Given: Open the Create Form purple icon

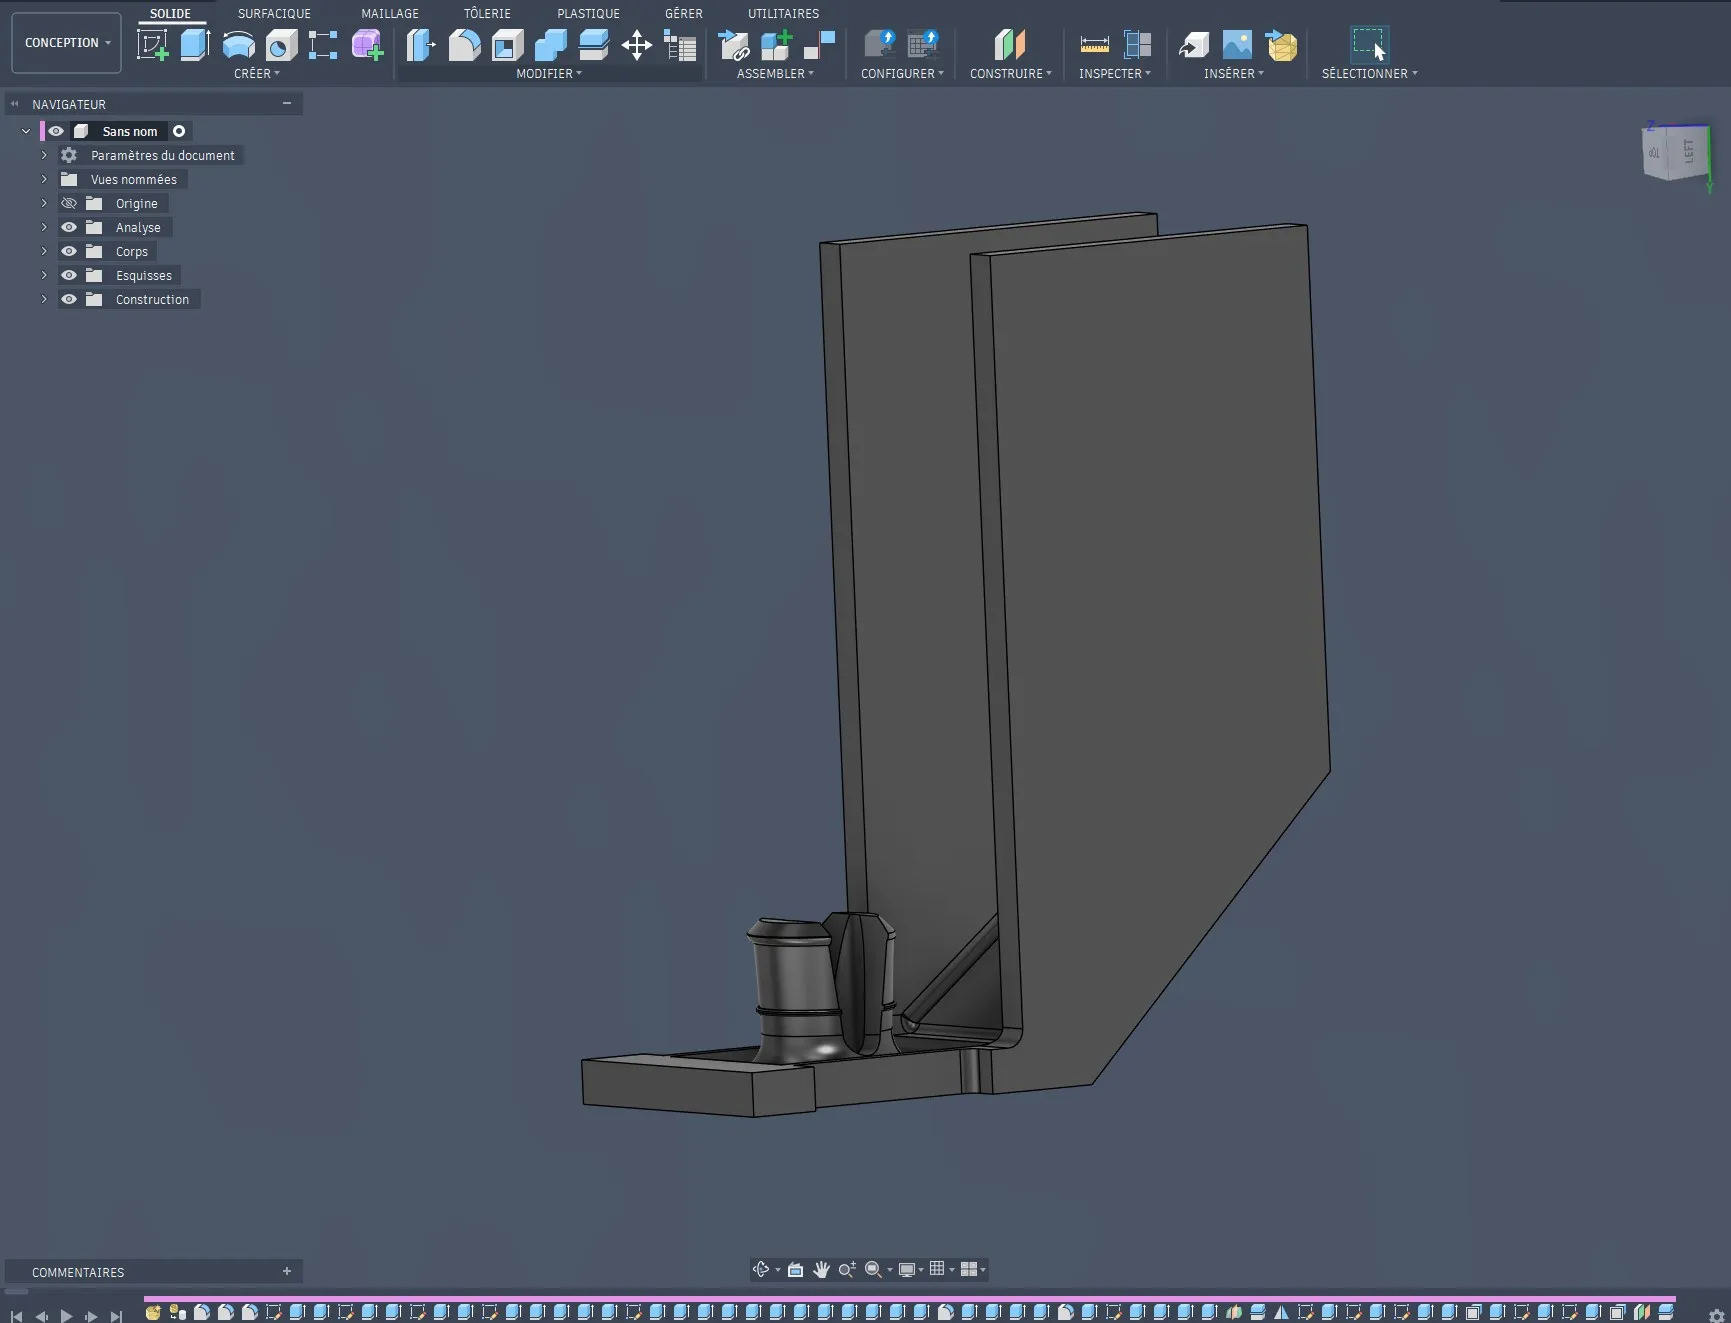Looking at the screenshot, I should click(367, 45).
